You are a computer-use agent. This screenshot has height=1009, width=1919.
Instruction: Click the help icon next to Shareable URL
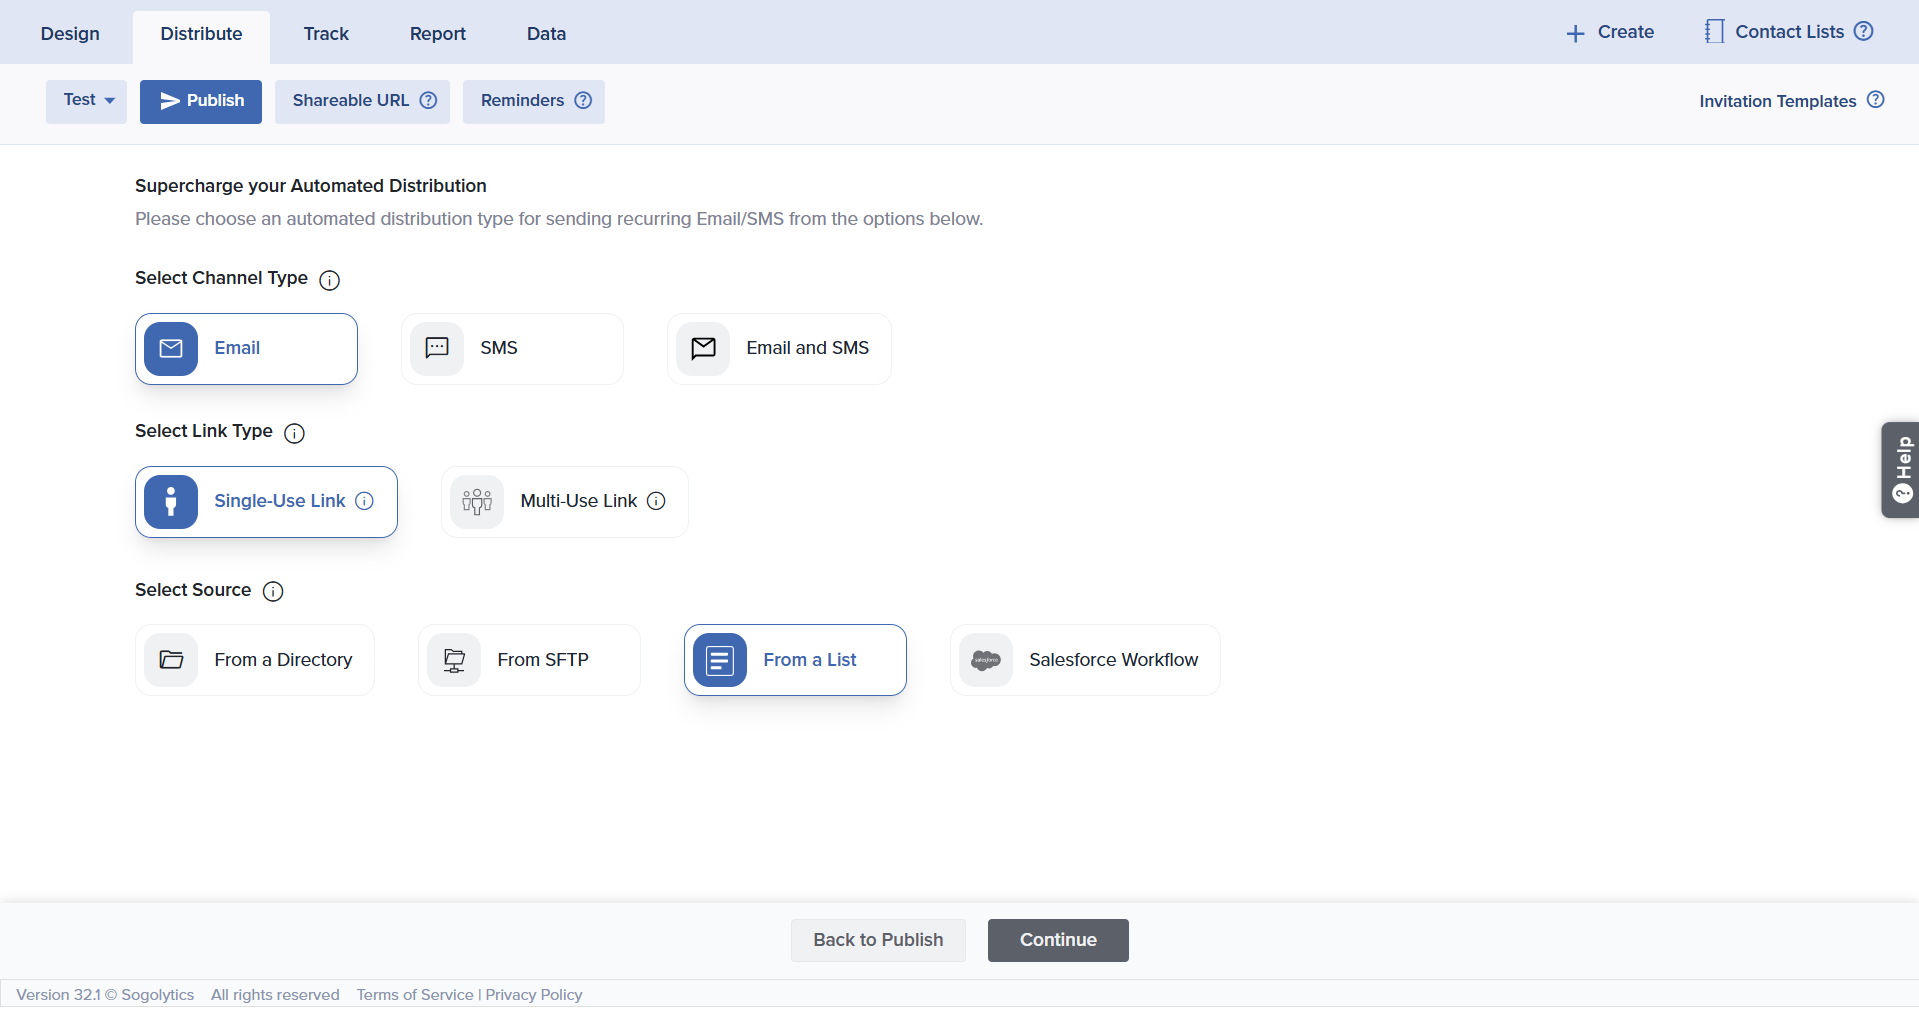pos(428,100)
